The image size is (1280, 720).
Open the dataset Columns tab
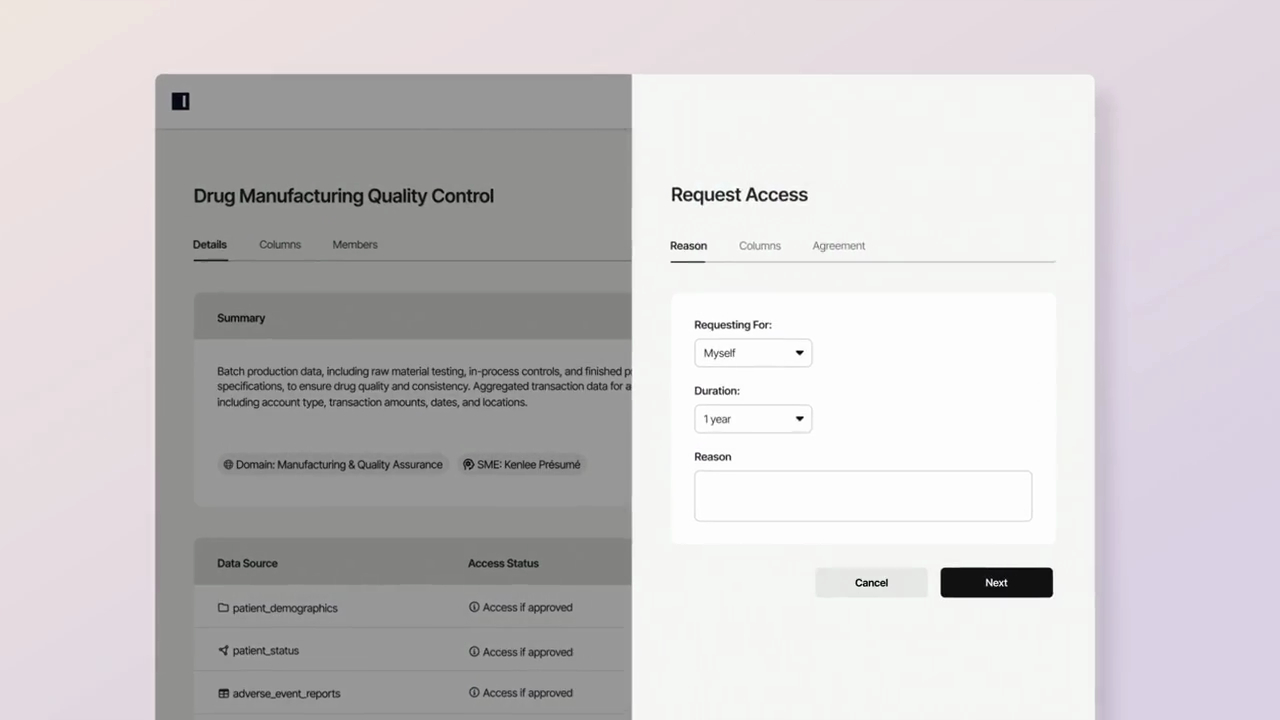[x=280, y=245]
